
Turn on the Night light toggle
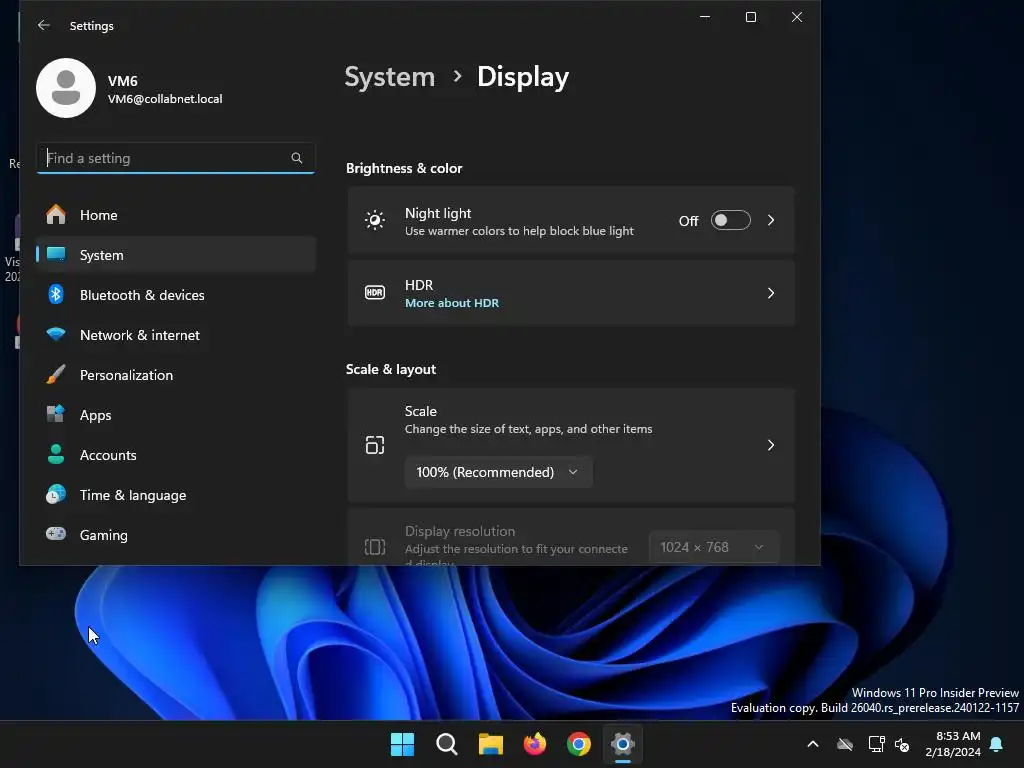click(731, 220)
